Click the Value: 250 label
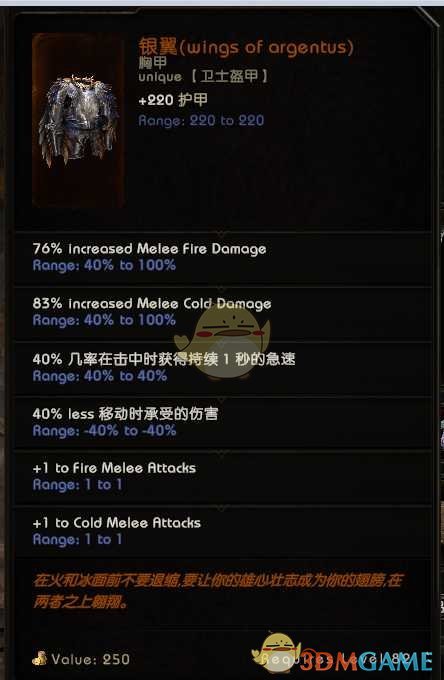This screenshot has width=444, height=680. click(90, 659)
